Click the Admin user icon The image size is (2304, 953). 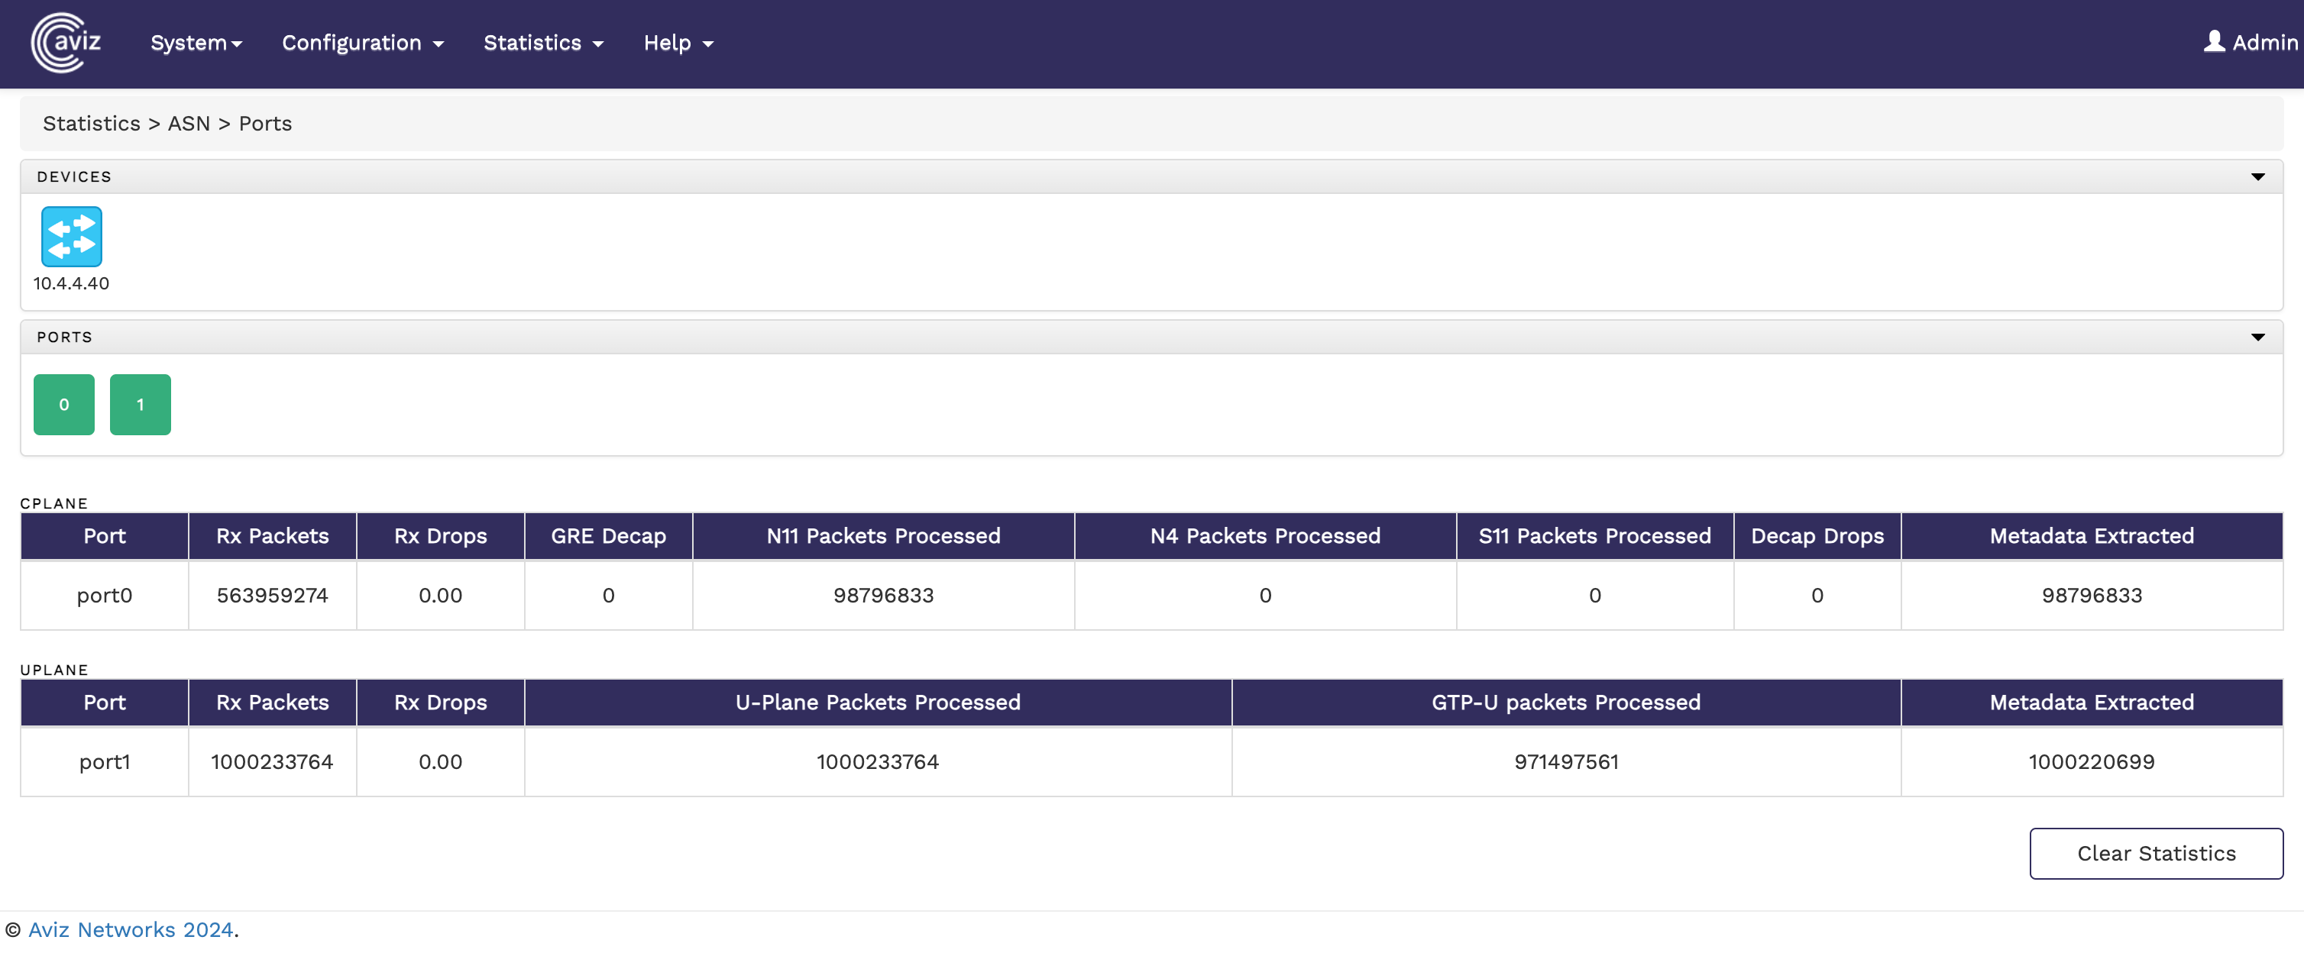tap(2214, 42)
